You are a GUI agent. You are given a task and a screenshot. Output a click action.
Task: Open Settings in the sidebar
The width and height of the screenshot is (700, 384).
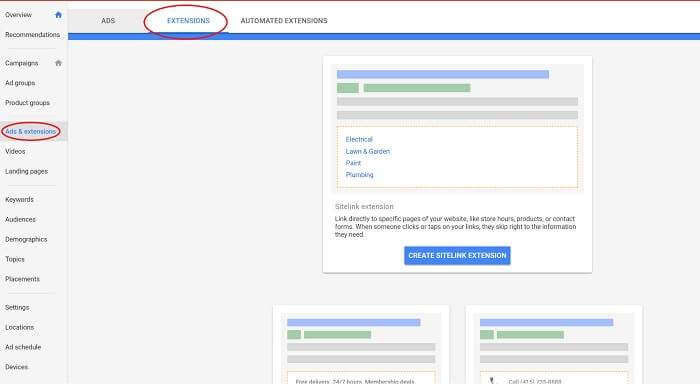(17, 307)
